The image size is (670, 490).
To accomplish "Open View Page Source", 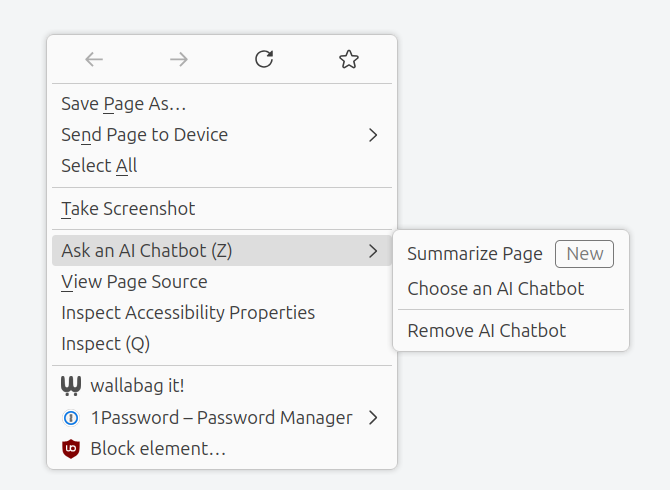I will 134,282.
